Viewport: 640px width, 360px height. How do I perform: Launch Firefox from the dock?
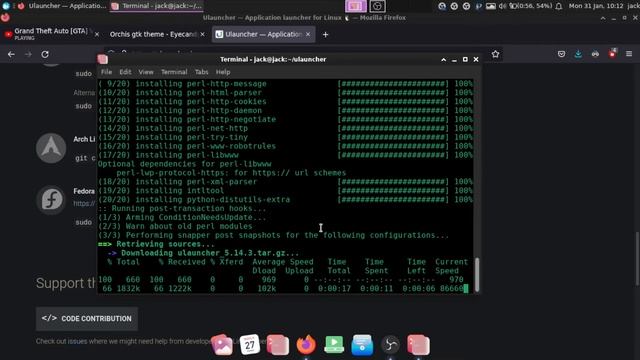(x=306, y=345)
